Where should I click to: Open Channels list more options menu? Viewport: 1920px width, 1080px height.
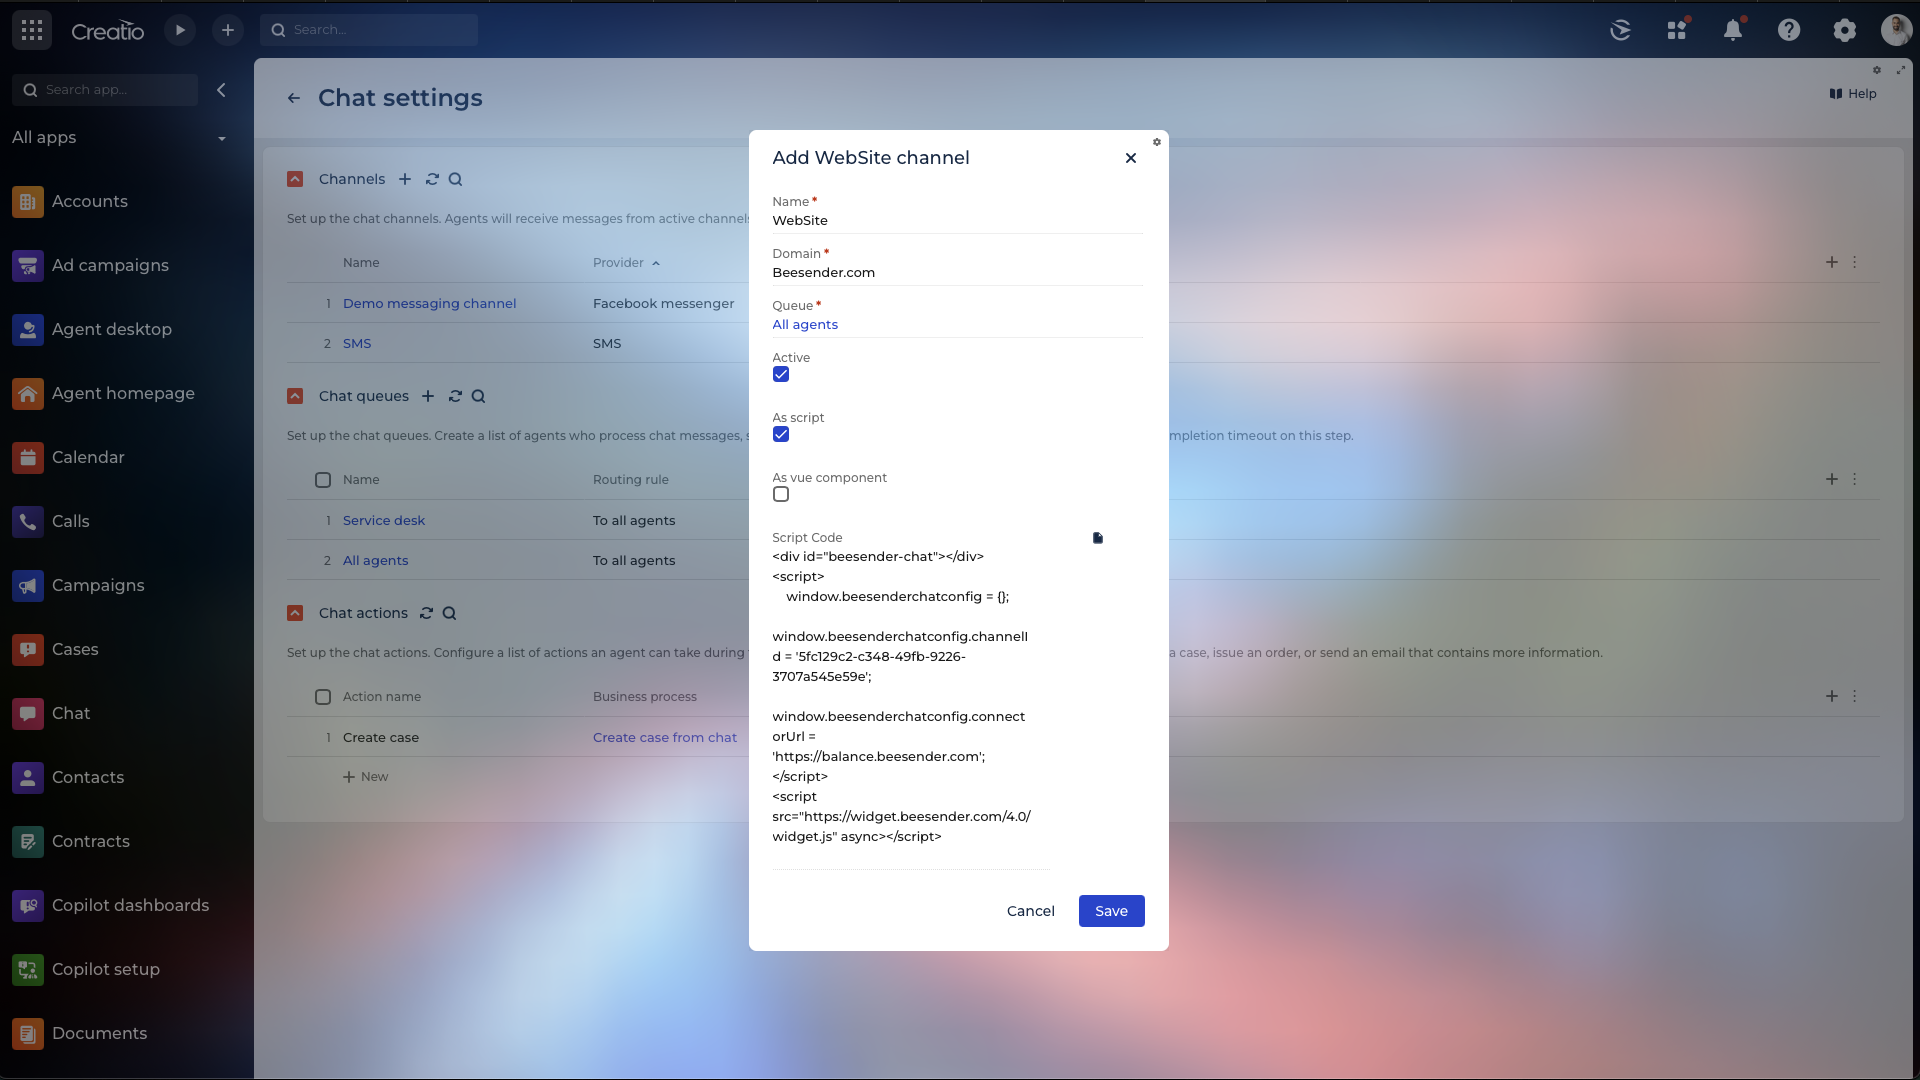(1855, 262)
